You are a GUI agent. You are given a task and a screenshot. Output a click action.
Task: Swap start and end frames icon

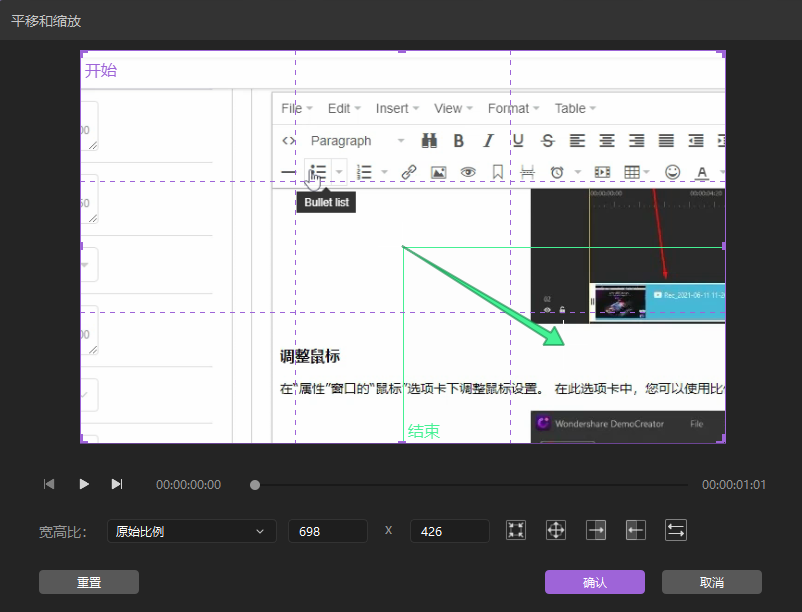(676, 531)
